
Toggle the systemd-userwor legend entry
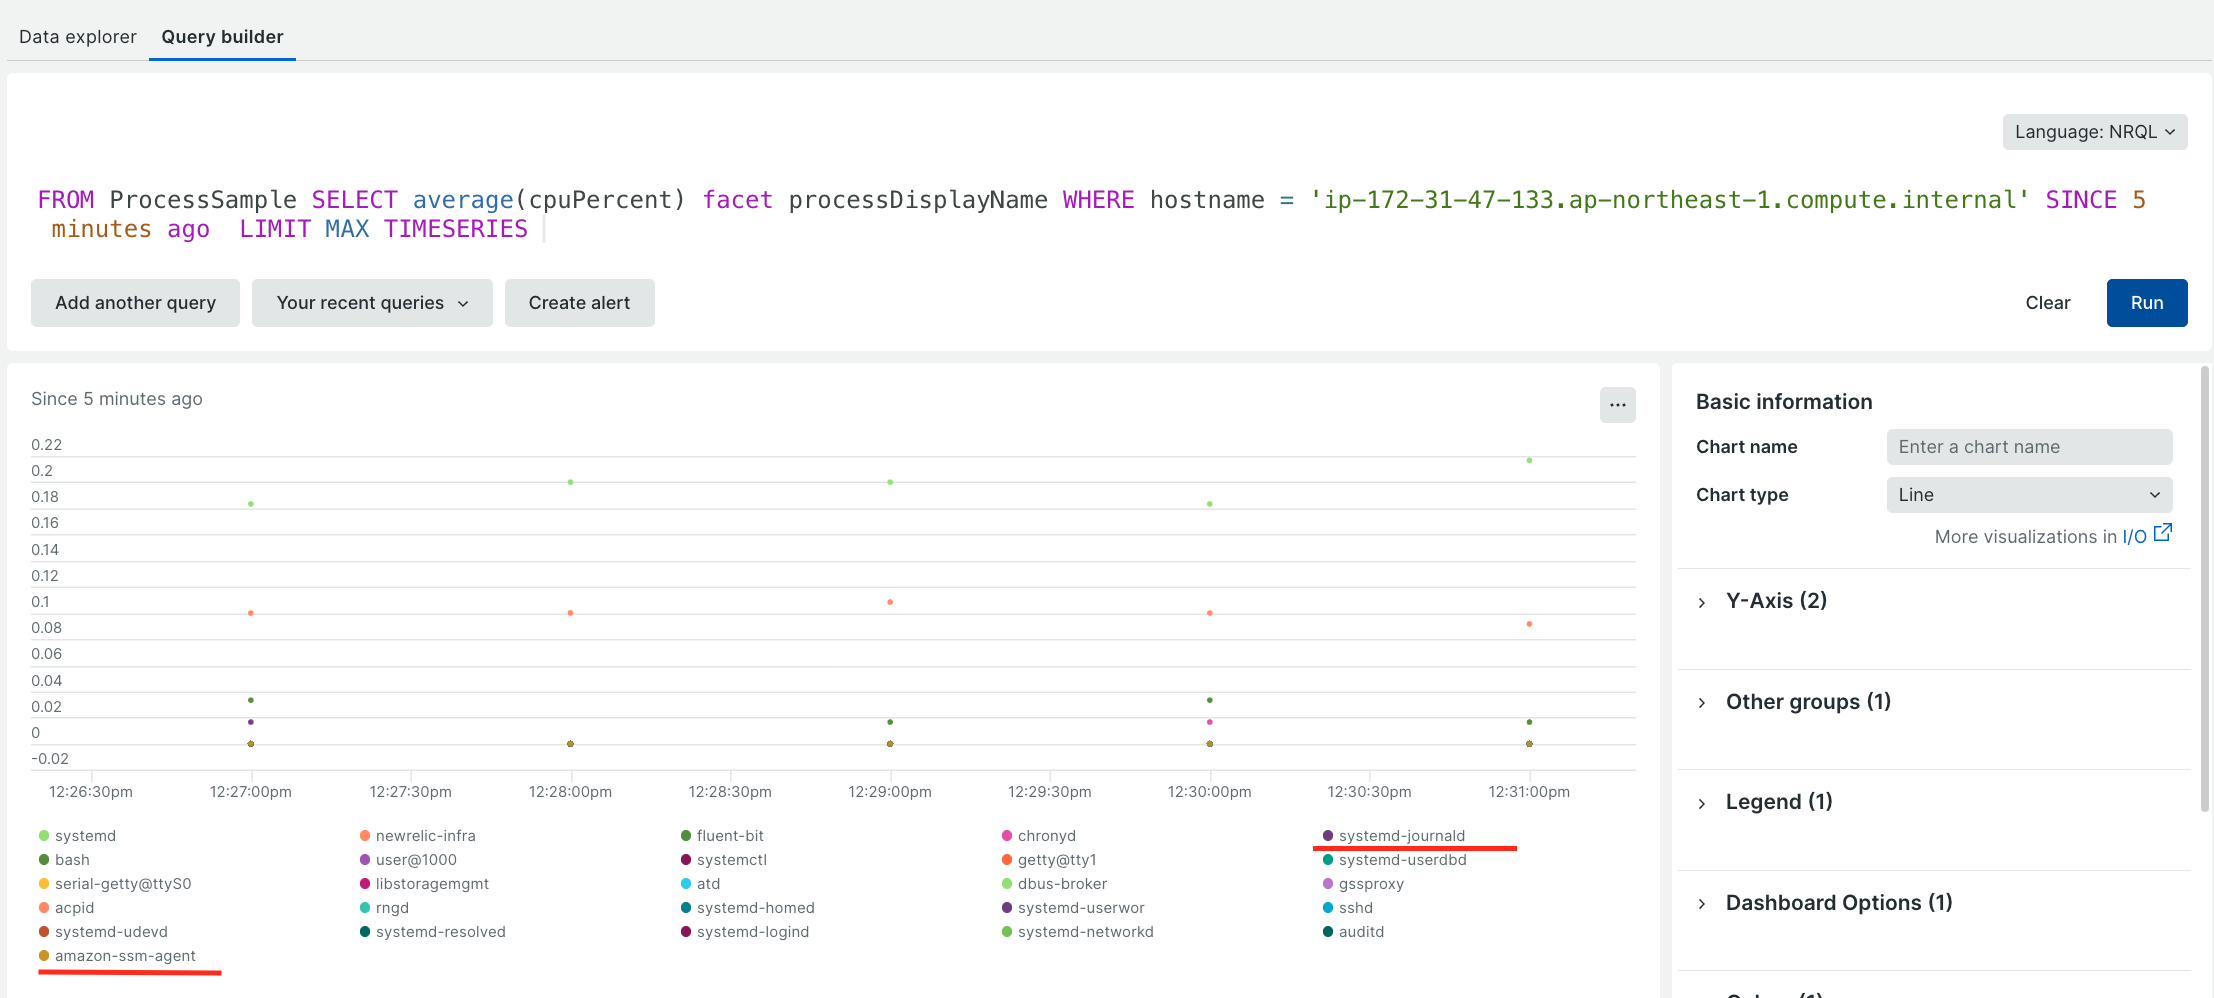tap(1073, 908)
